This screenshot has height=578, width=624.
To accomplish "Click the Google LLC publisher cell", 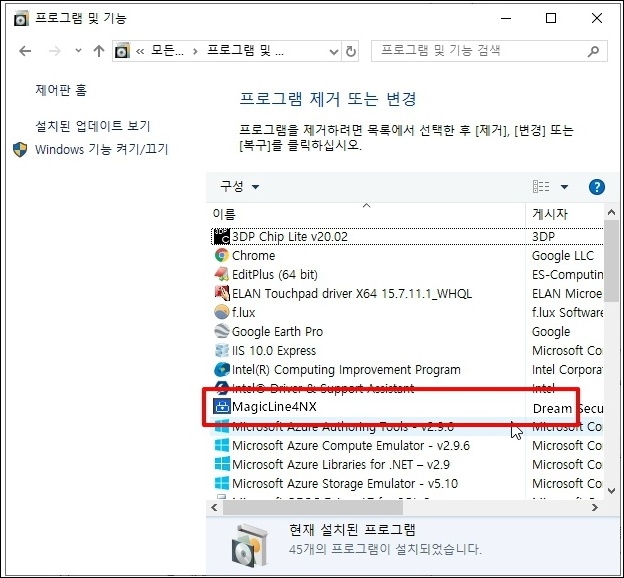I will (563, 256).
